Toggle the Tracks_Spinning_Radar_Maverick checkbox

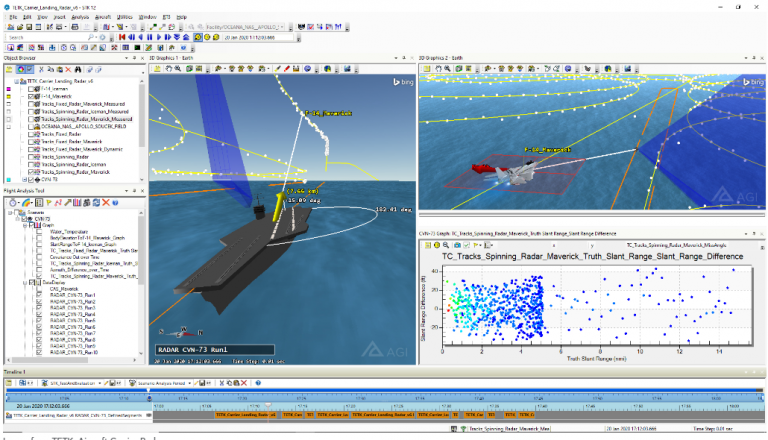click(31, 172)
